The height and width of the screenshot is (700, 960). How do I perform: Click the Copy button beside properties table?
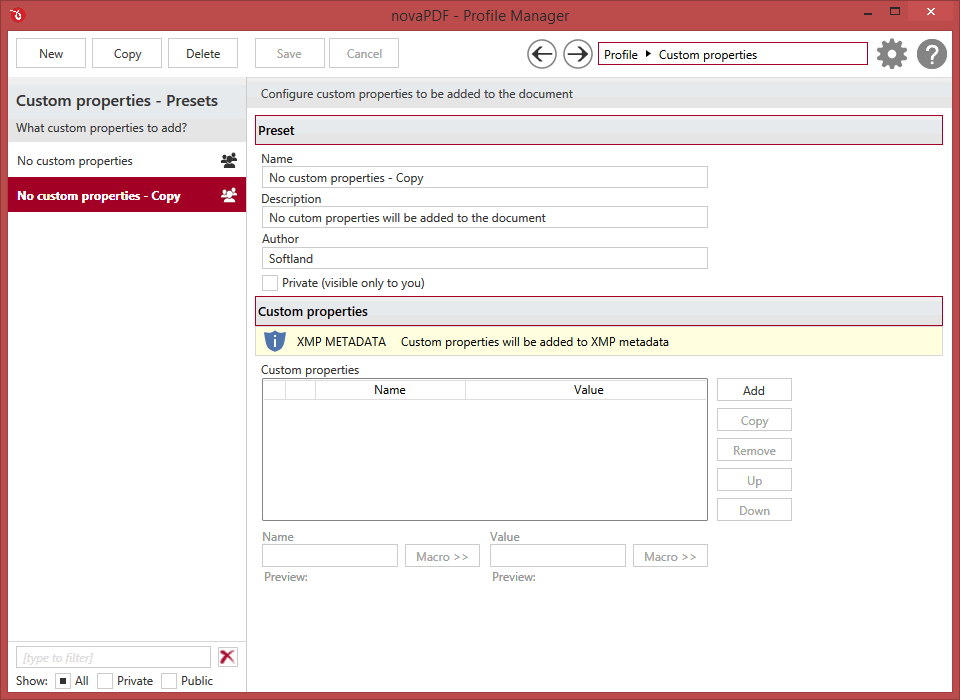[x=754, y=420]
